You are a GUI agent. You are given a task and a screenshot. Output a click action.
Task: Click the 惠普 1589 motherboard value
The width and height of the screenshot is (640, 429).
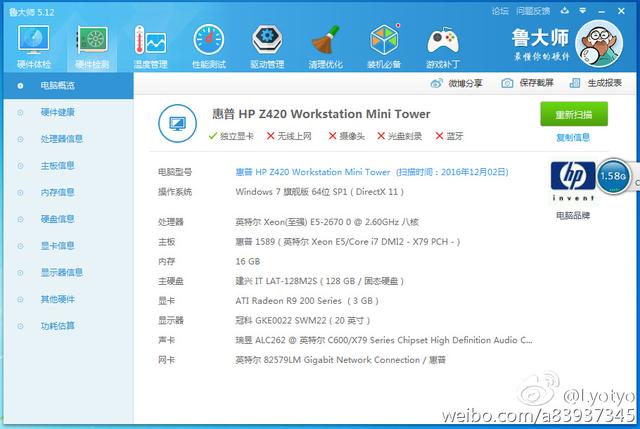(348, 242)
